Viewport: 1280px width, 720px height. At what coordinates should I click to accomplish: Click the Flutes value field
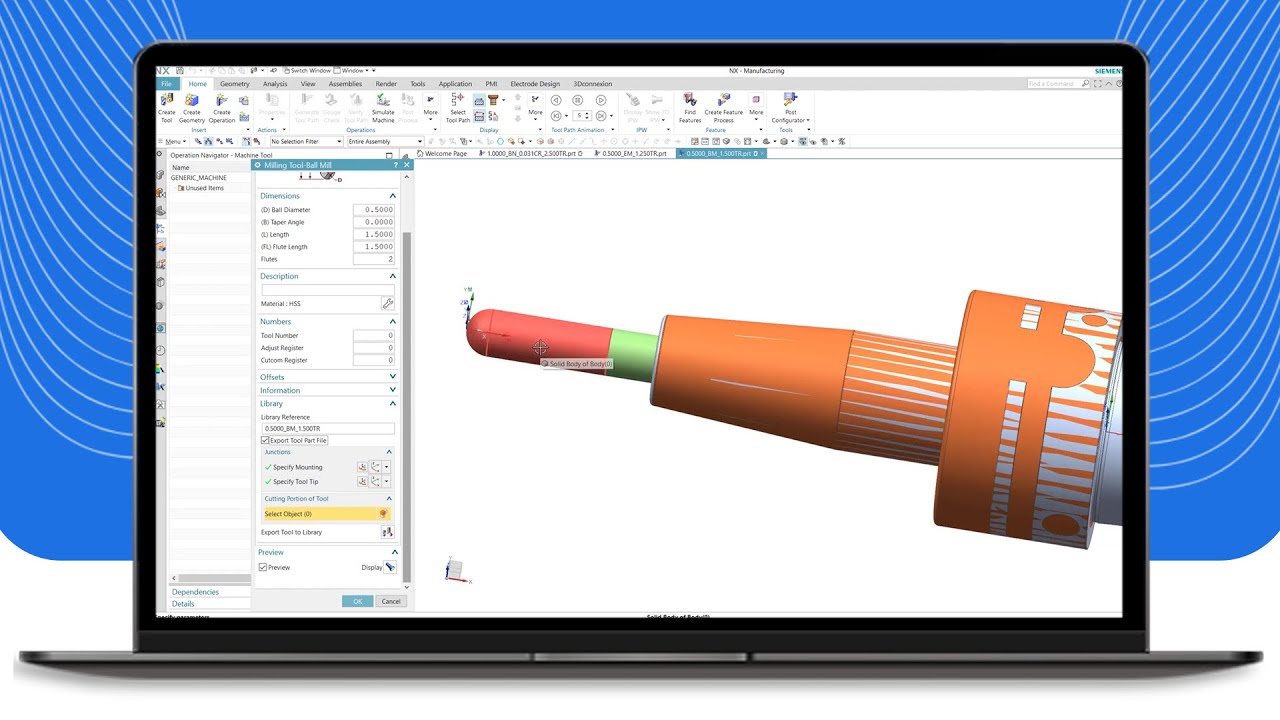tap(373, 259)
